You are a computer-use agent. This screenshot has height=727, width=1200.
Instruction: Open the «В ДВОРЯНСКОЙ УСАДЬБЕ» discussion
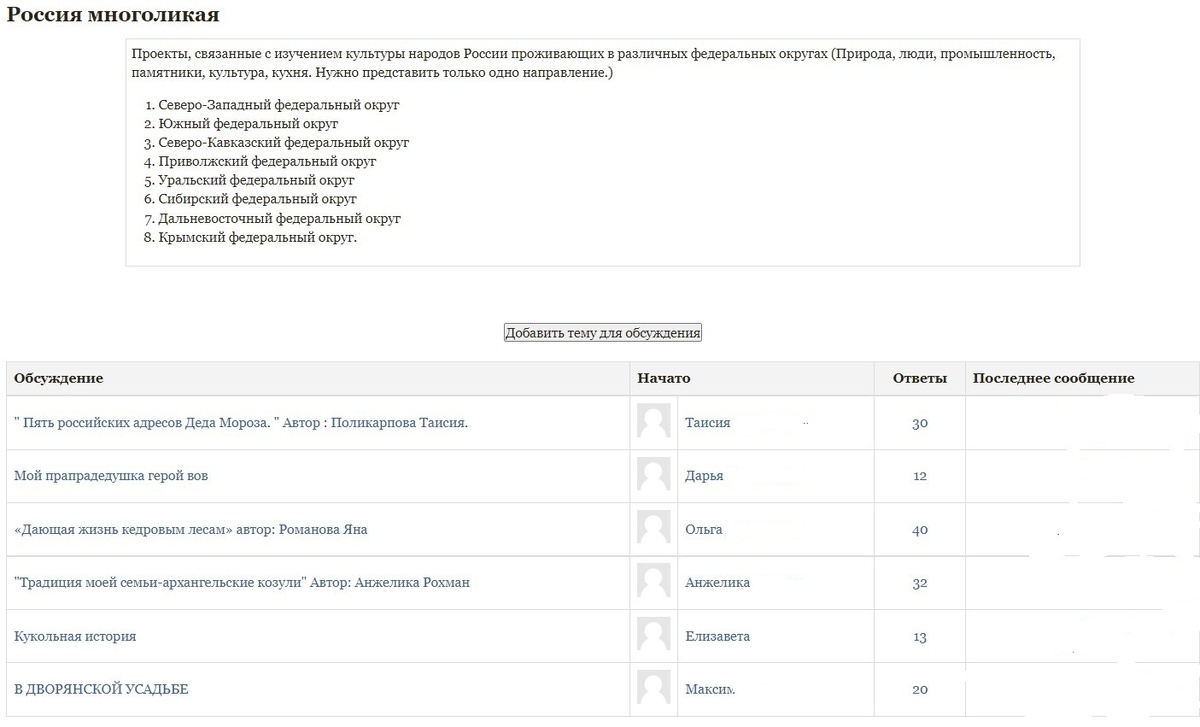pos(101,689)
